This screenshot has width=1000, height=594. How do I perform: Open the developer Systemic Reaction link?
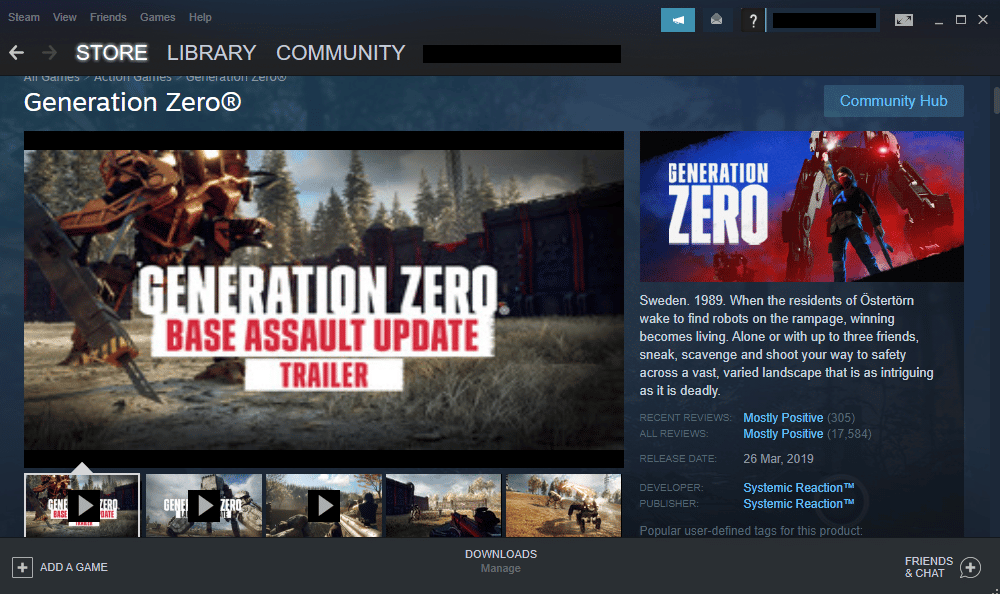[x=798, y=487]
